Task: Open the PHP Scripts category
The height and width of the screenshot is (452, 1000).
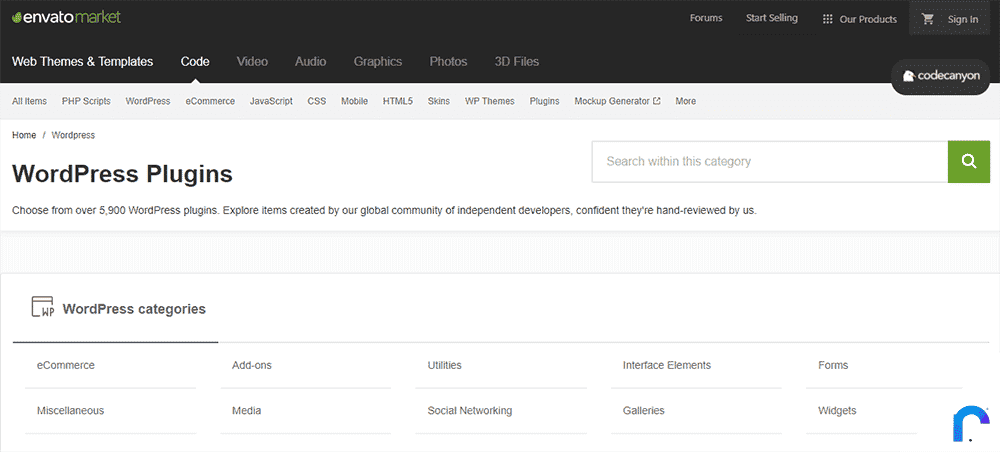Action: tap(86, 101)
